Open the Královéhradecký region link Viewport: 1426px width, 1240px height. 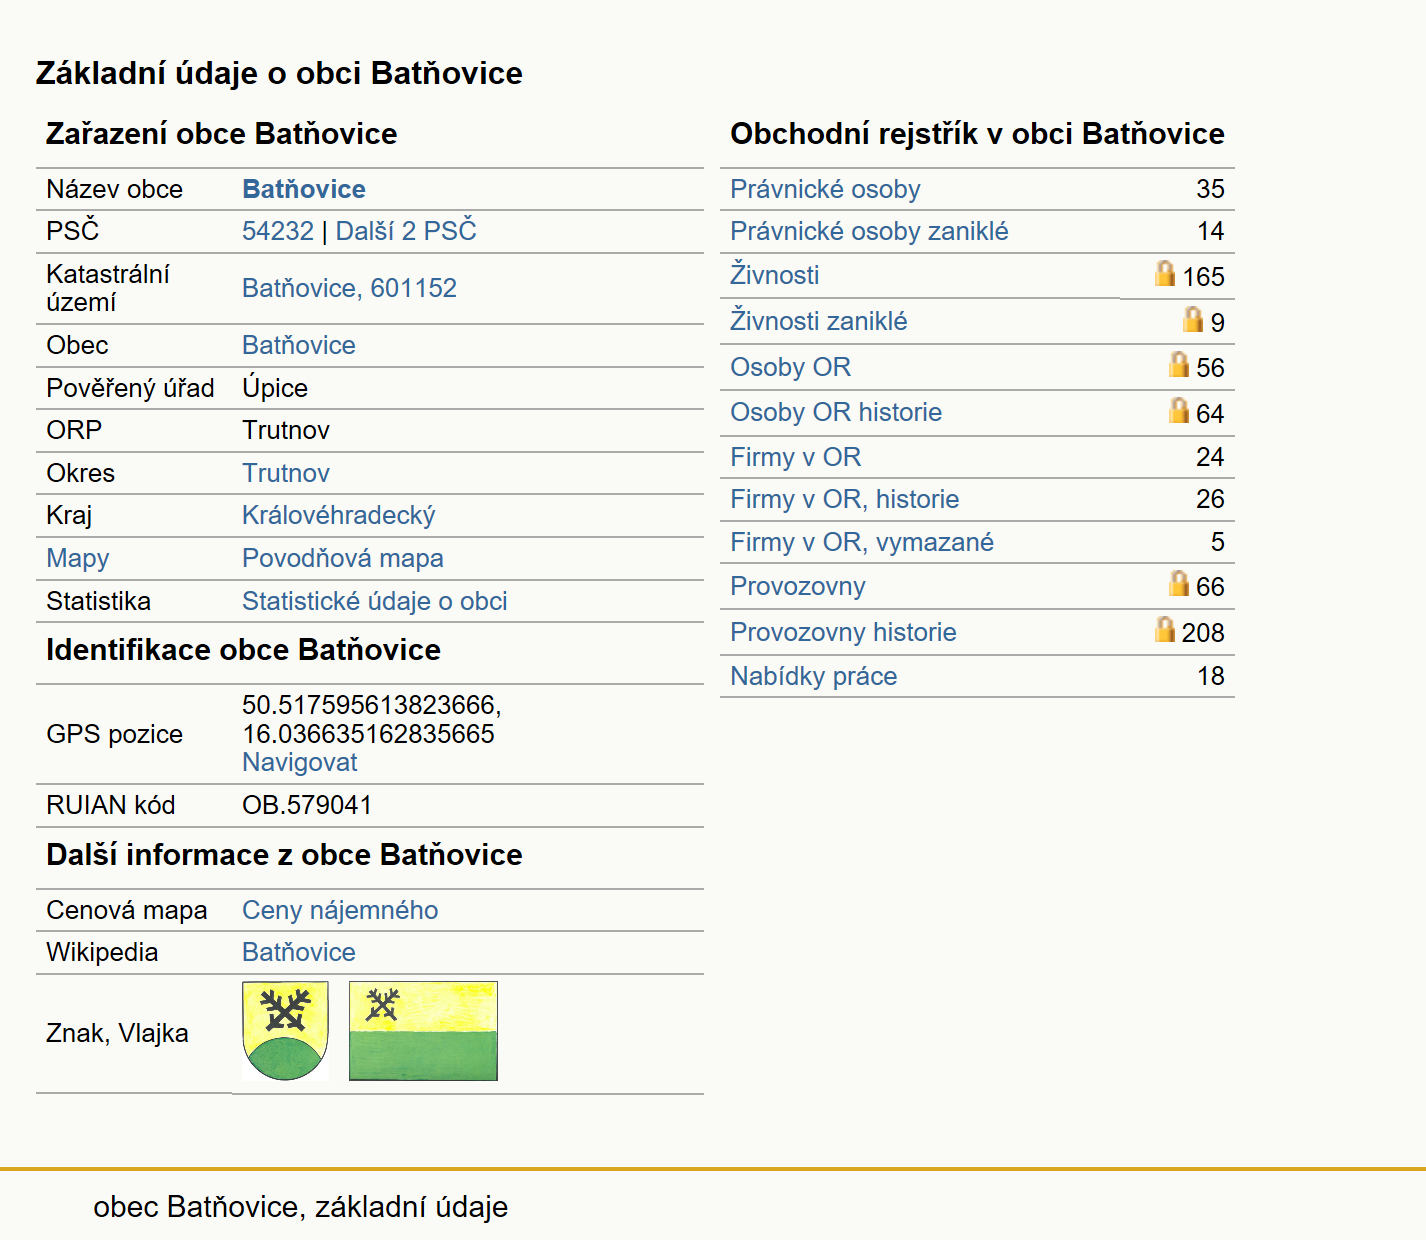[x=339, y=515]
